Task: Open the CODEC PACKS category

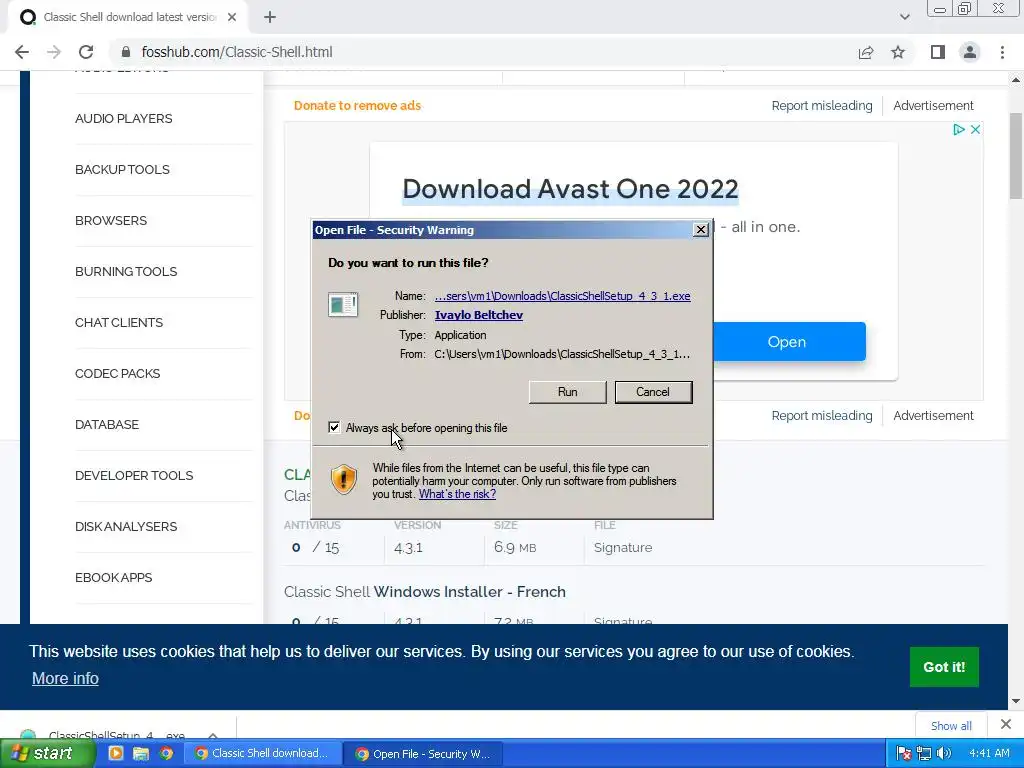Action: (x=118, y=374)
